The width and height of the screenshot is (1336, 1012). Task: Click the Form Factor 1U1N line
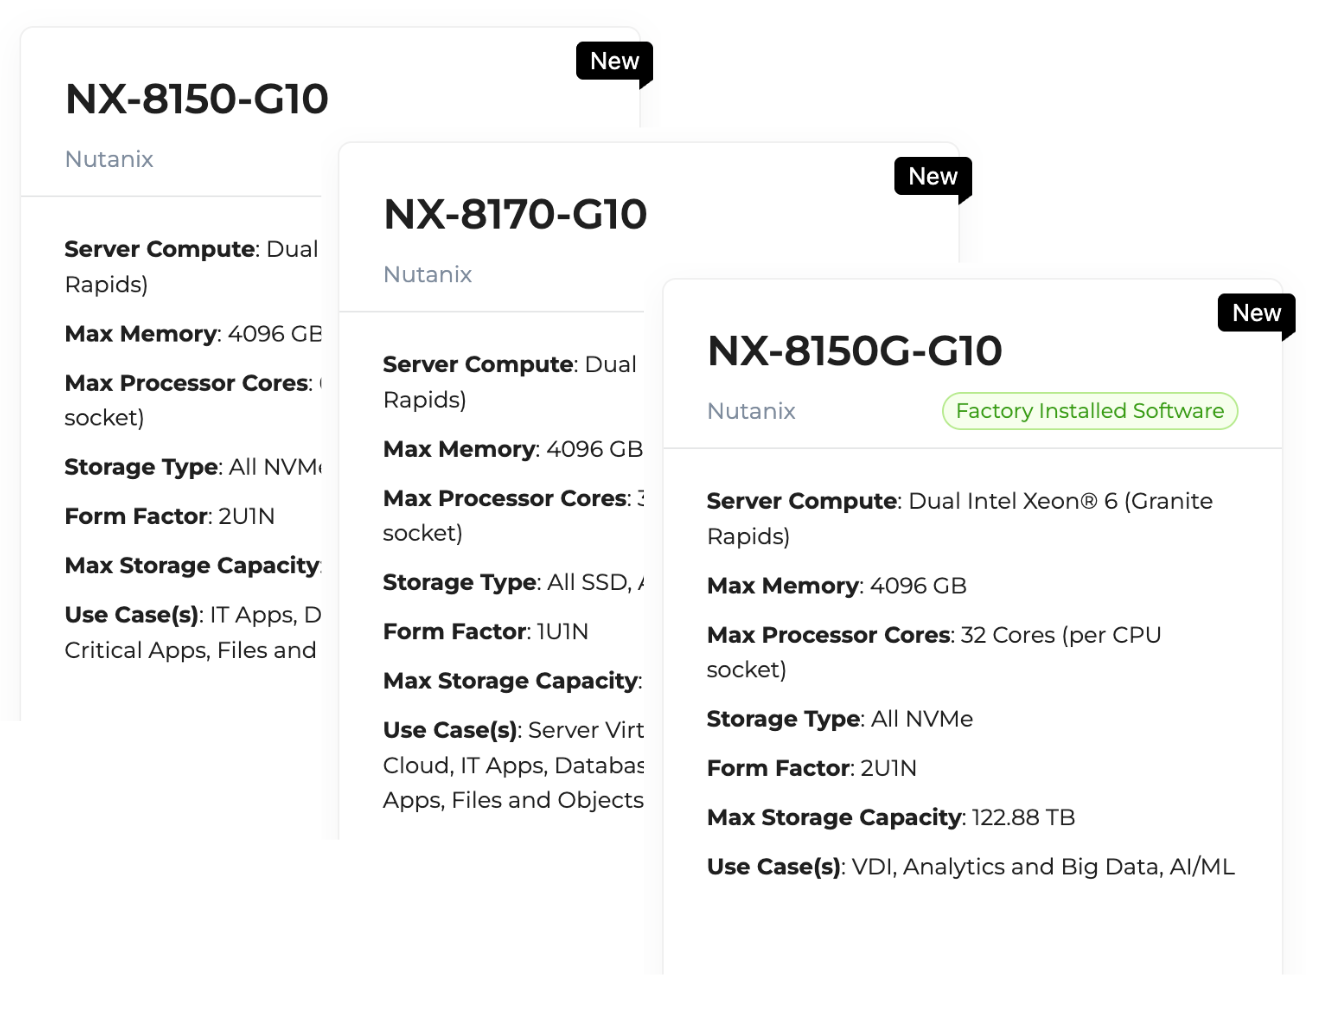tap(485, 632)
